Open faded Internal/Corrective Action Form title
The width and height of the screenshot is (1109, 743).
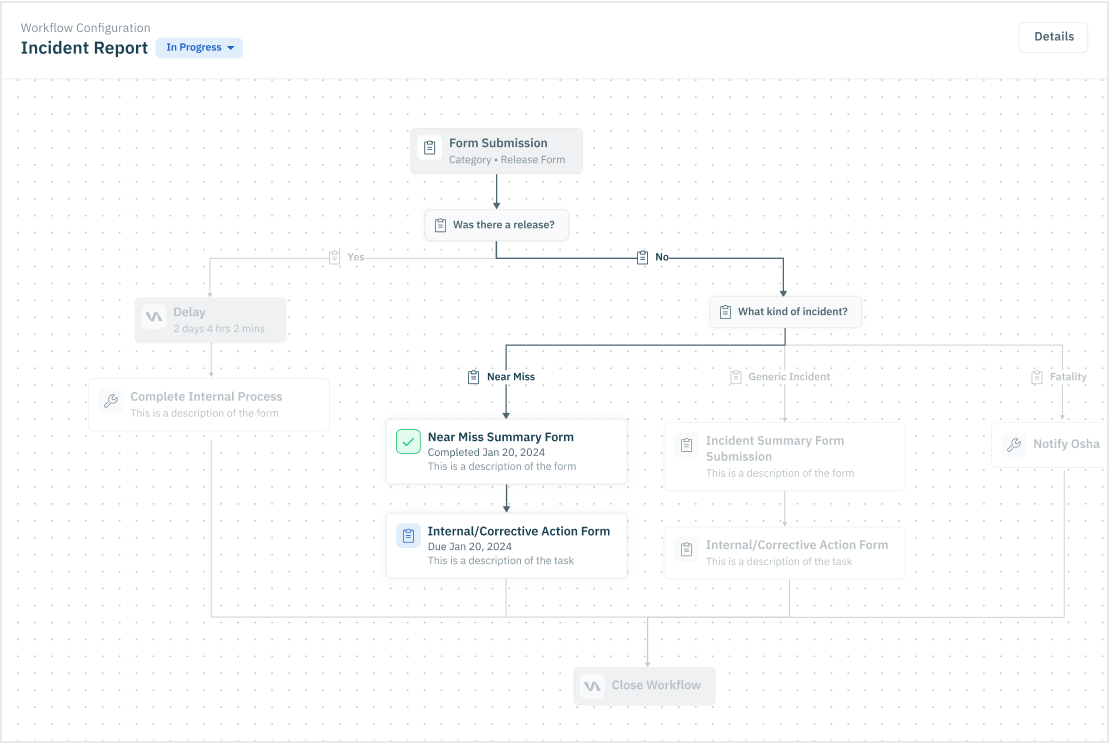[796, 545]
